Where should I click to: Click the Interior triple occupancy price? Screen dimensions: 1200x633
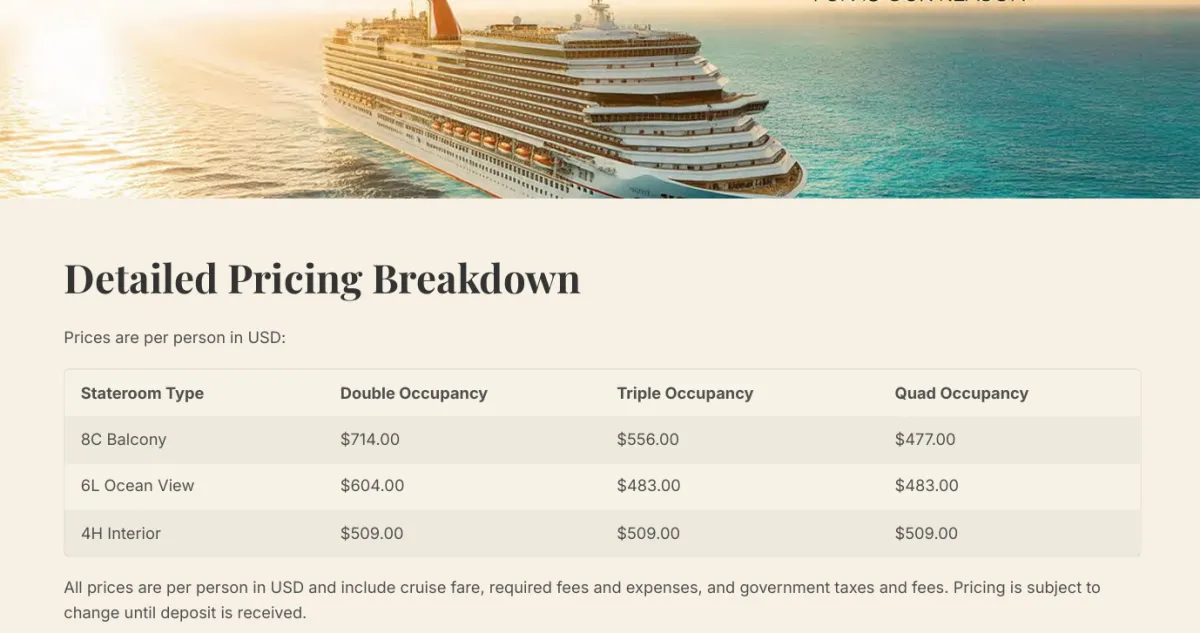coord(648,533)
